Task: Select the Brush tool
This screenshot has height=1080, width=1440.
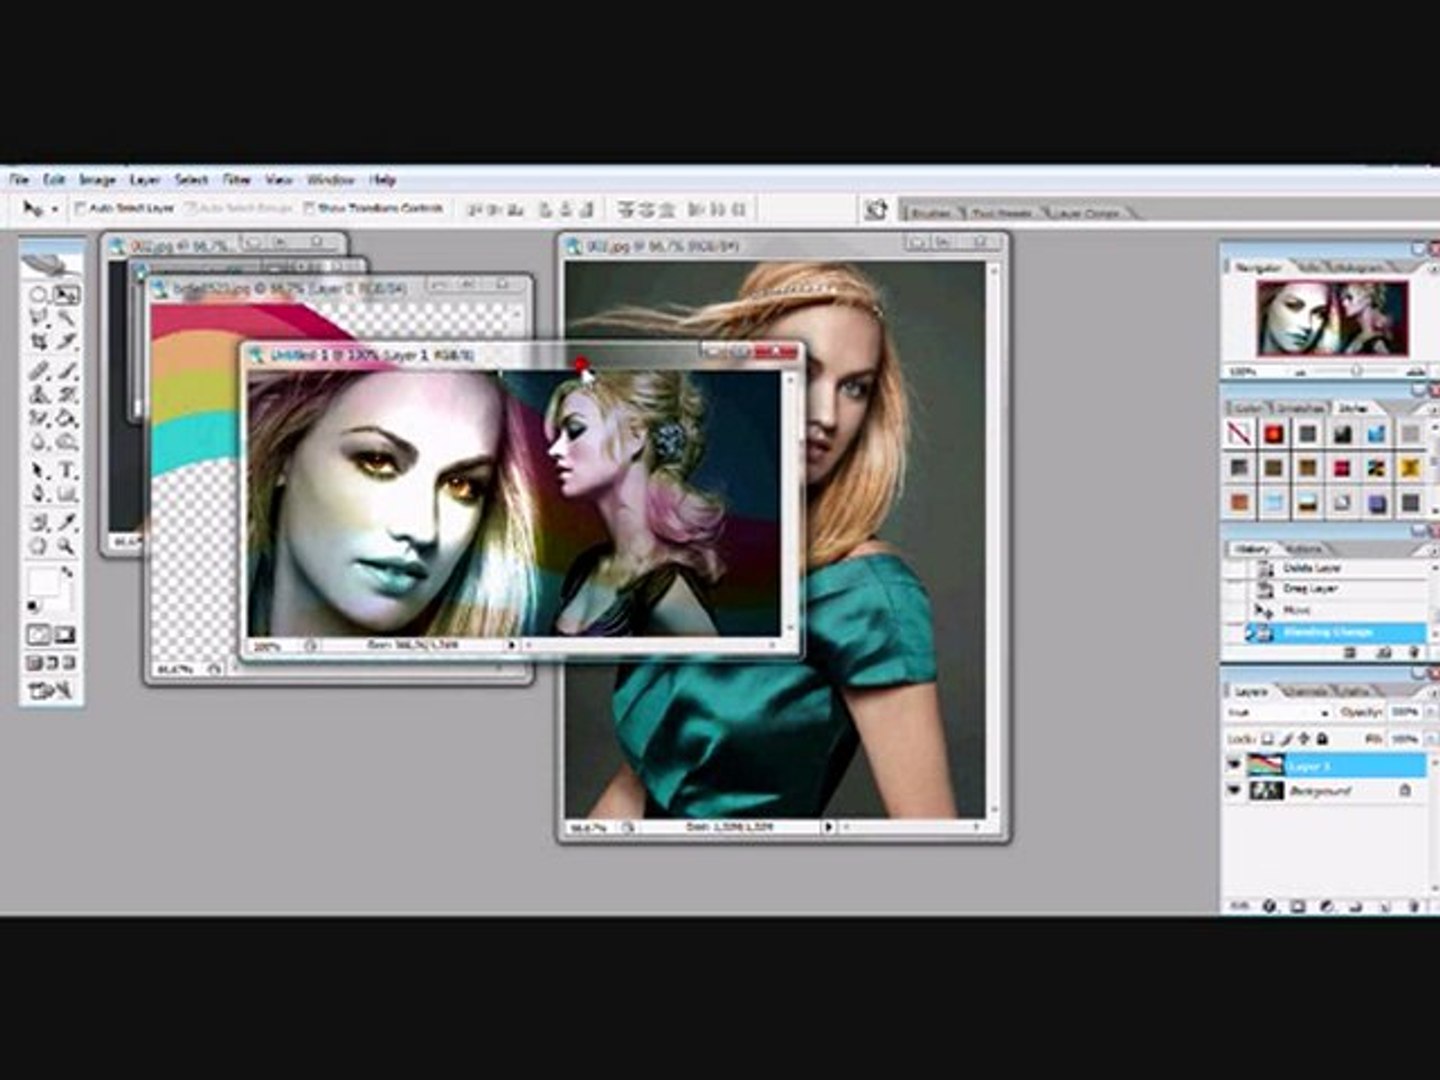Action: 66,371
